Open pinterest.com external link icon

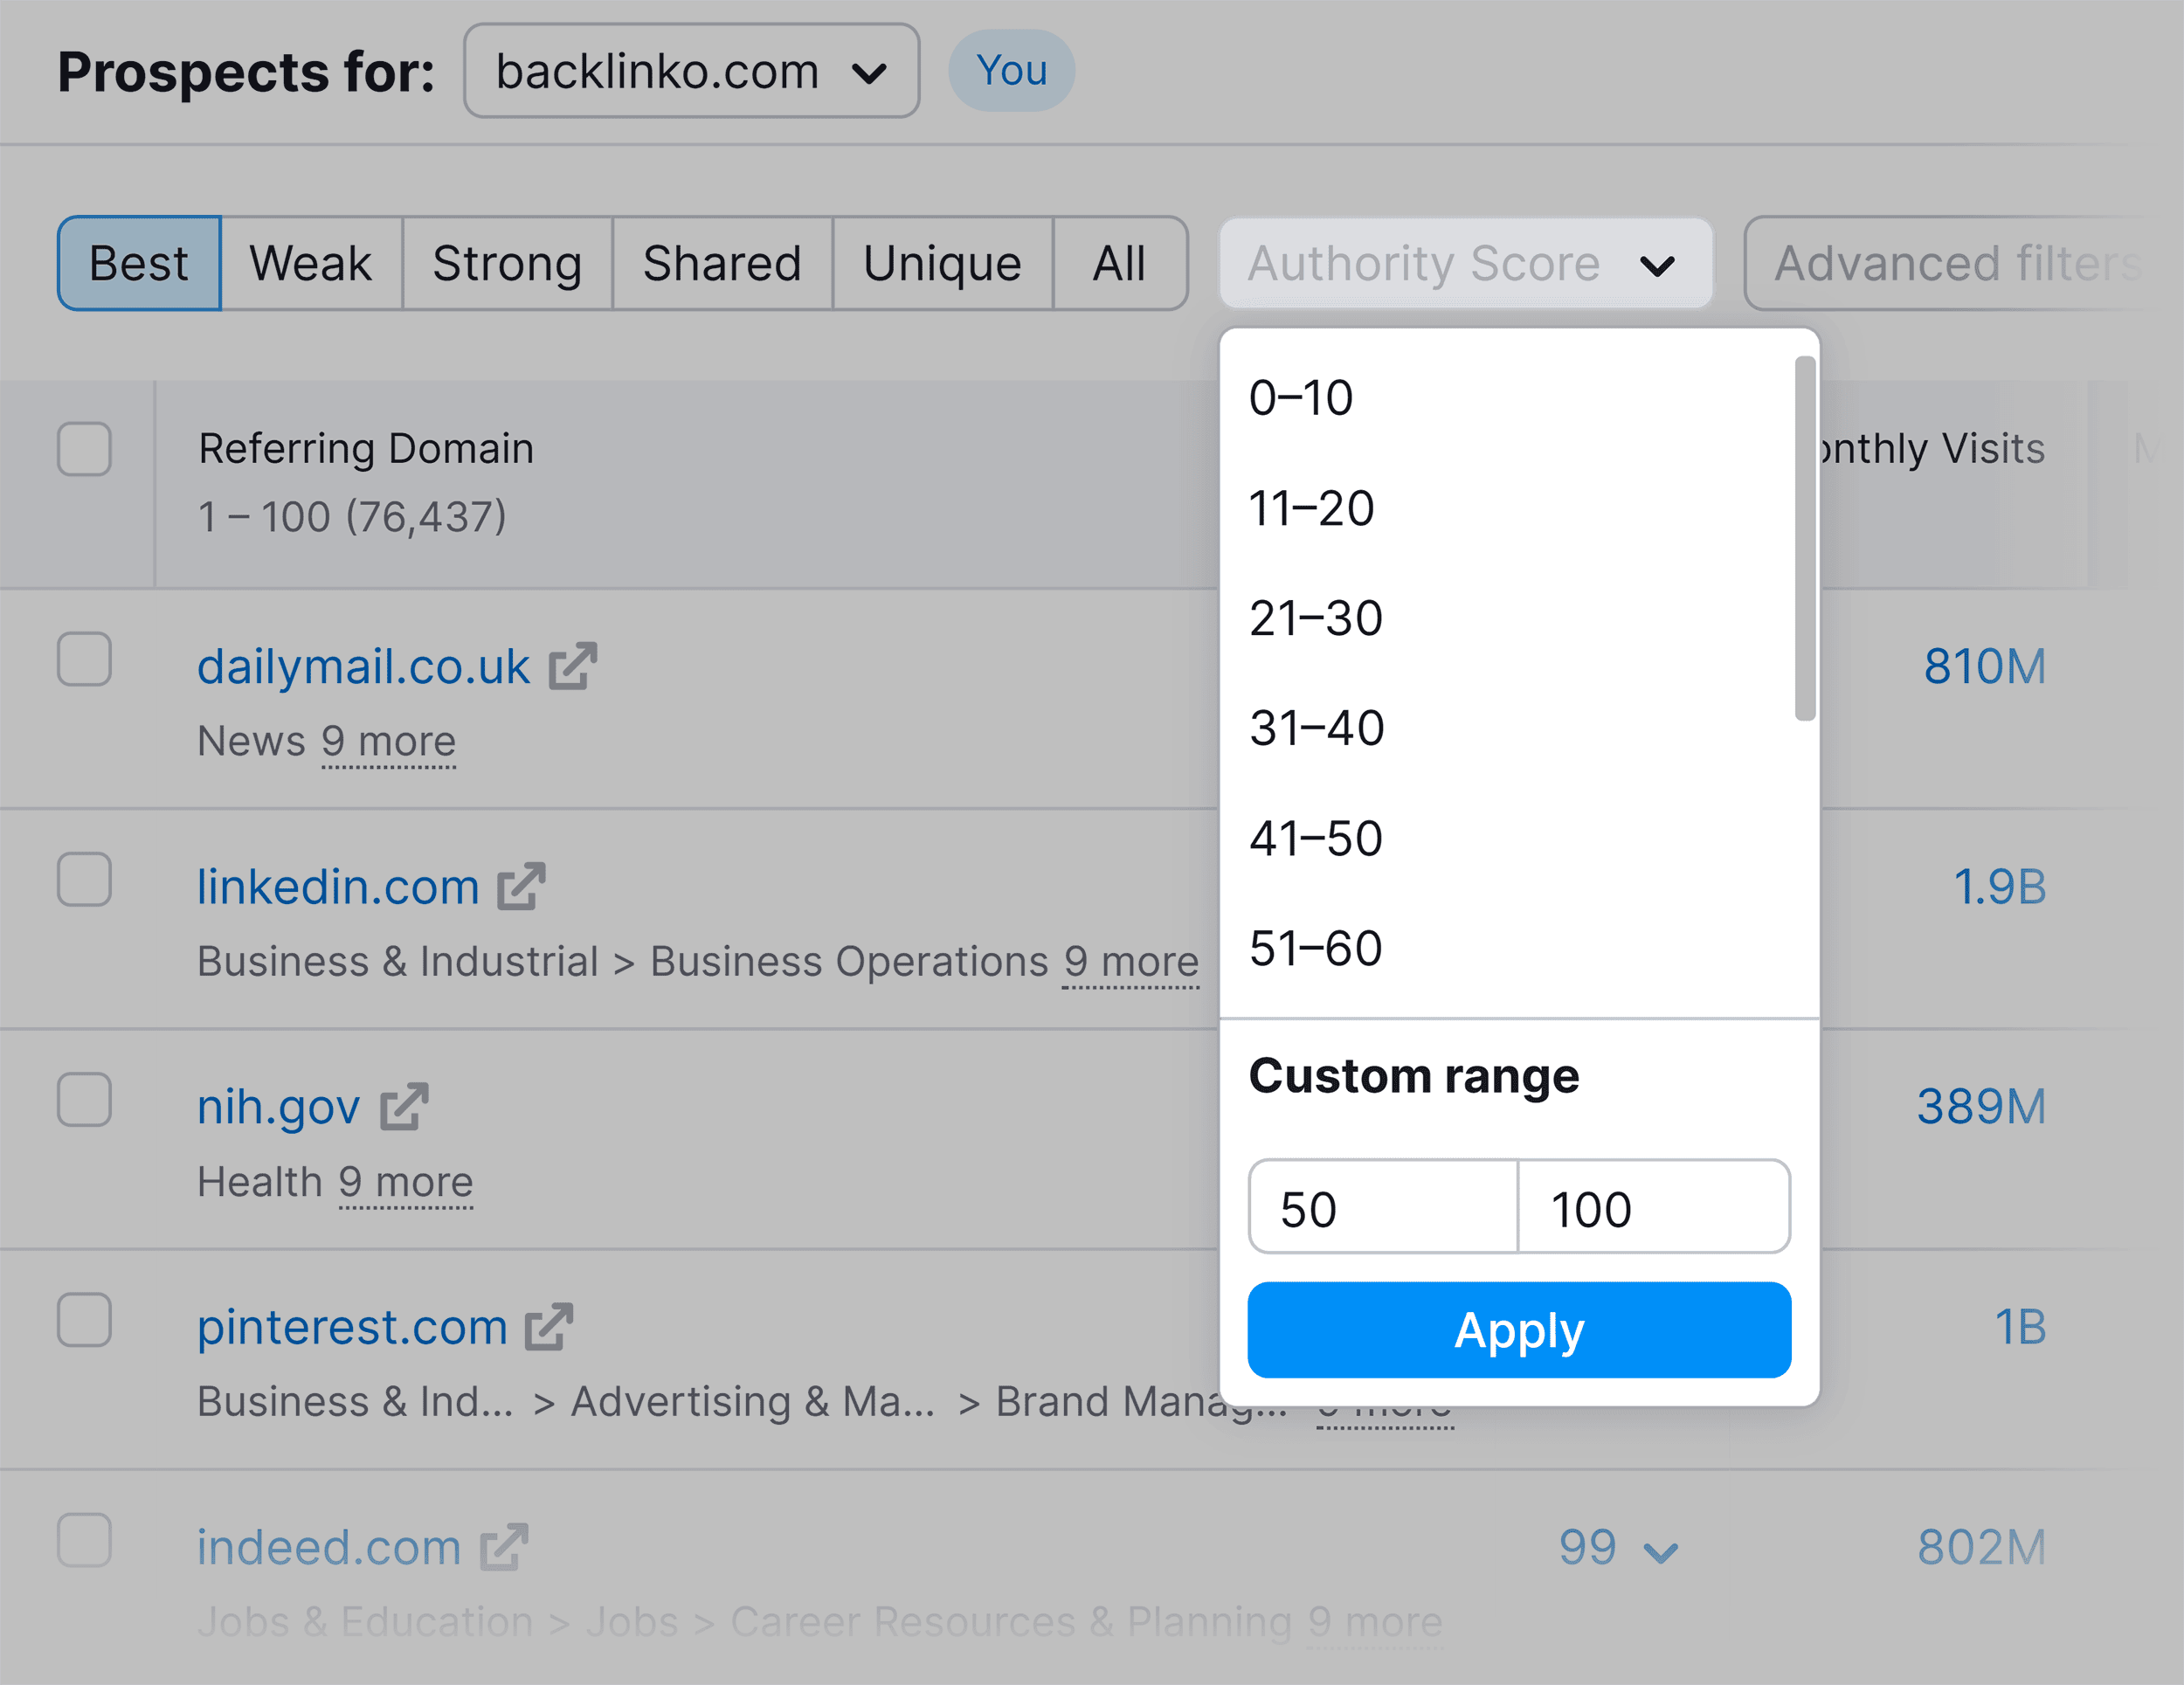coord(549,1326)
